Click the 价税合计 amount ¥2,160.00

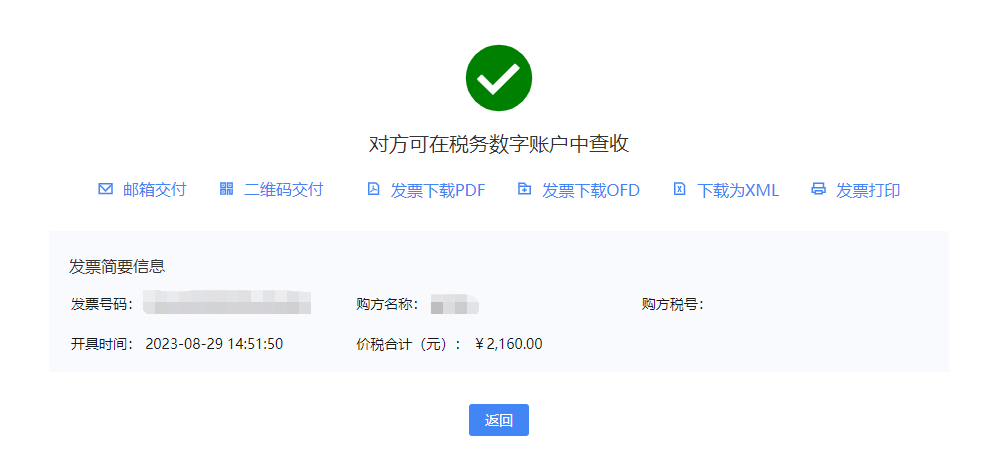click(x=509, y=344)
